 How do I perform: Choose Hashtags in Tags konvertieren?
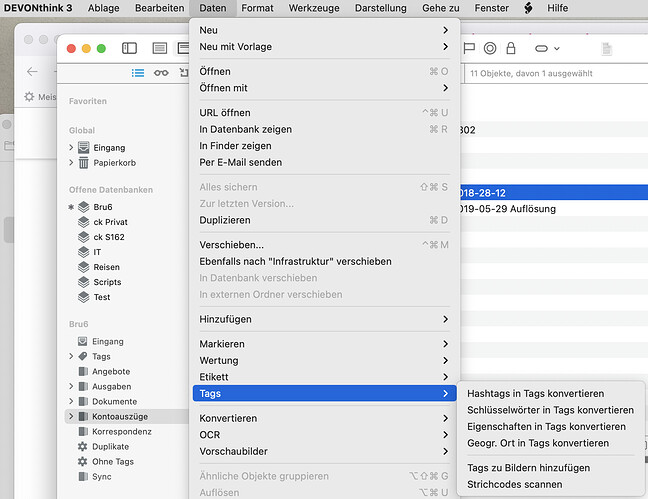(535, 394)
